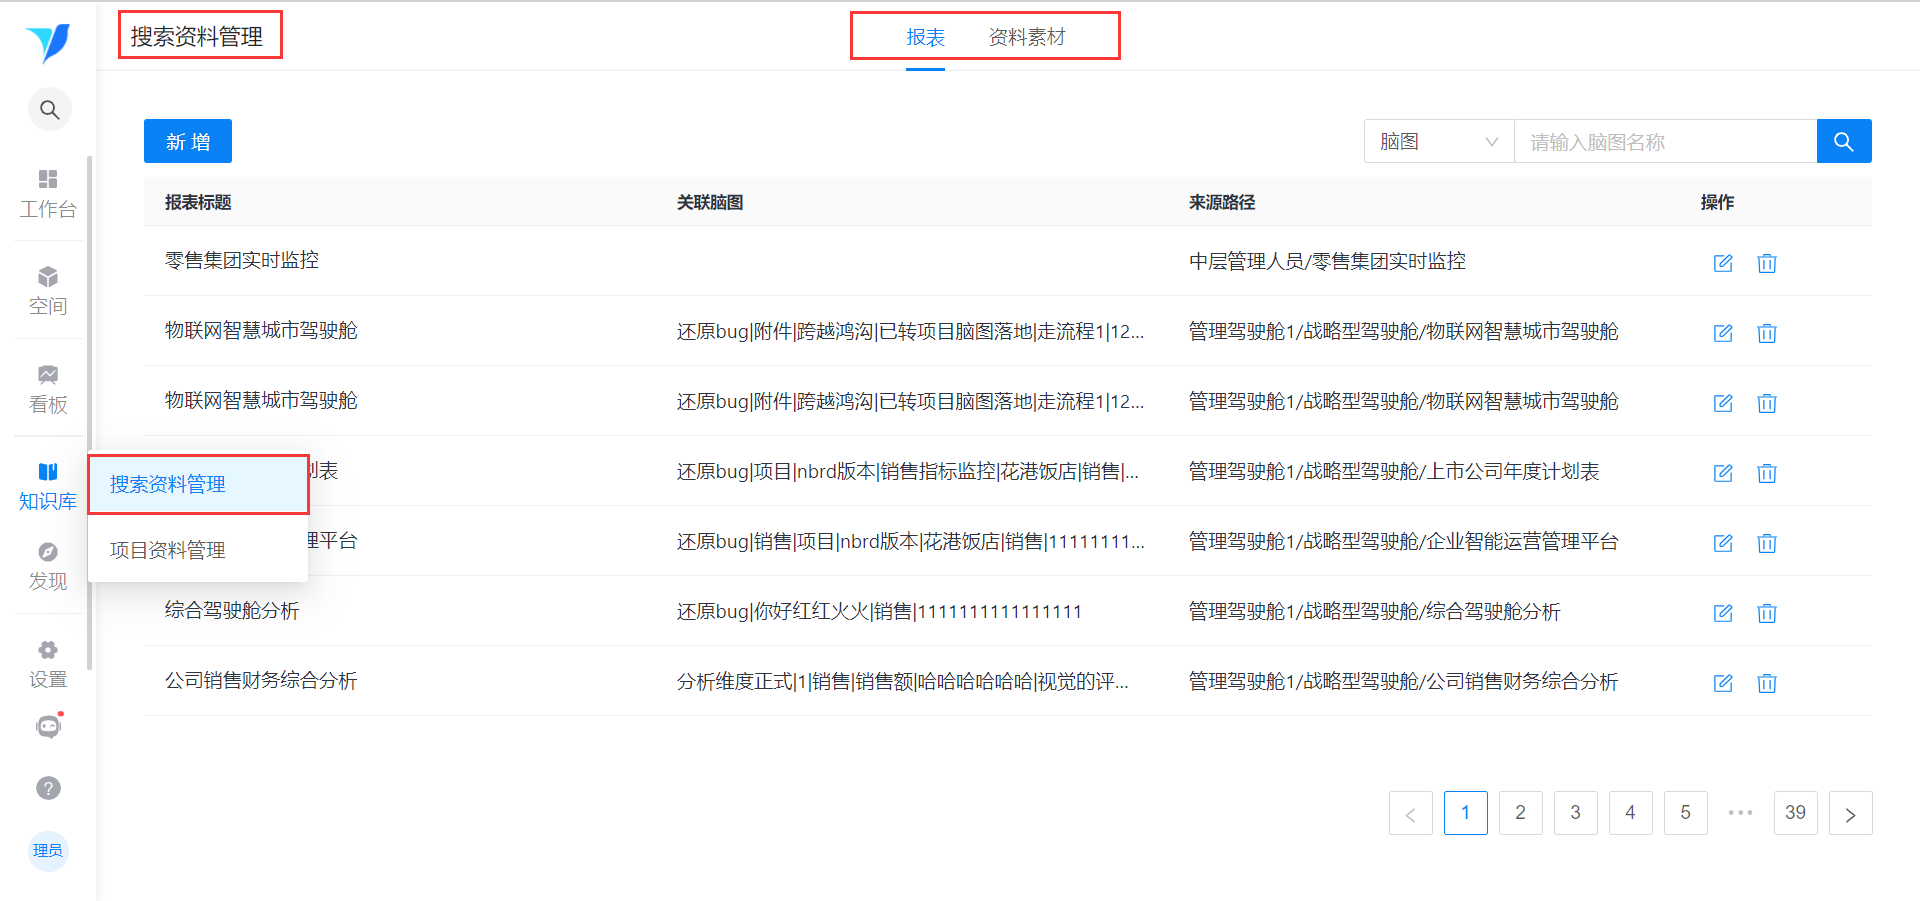The width and height of the screenshot is (1920, 901).
Task: Go to next page with right arrow
Action: click(x=1850, y=813)
